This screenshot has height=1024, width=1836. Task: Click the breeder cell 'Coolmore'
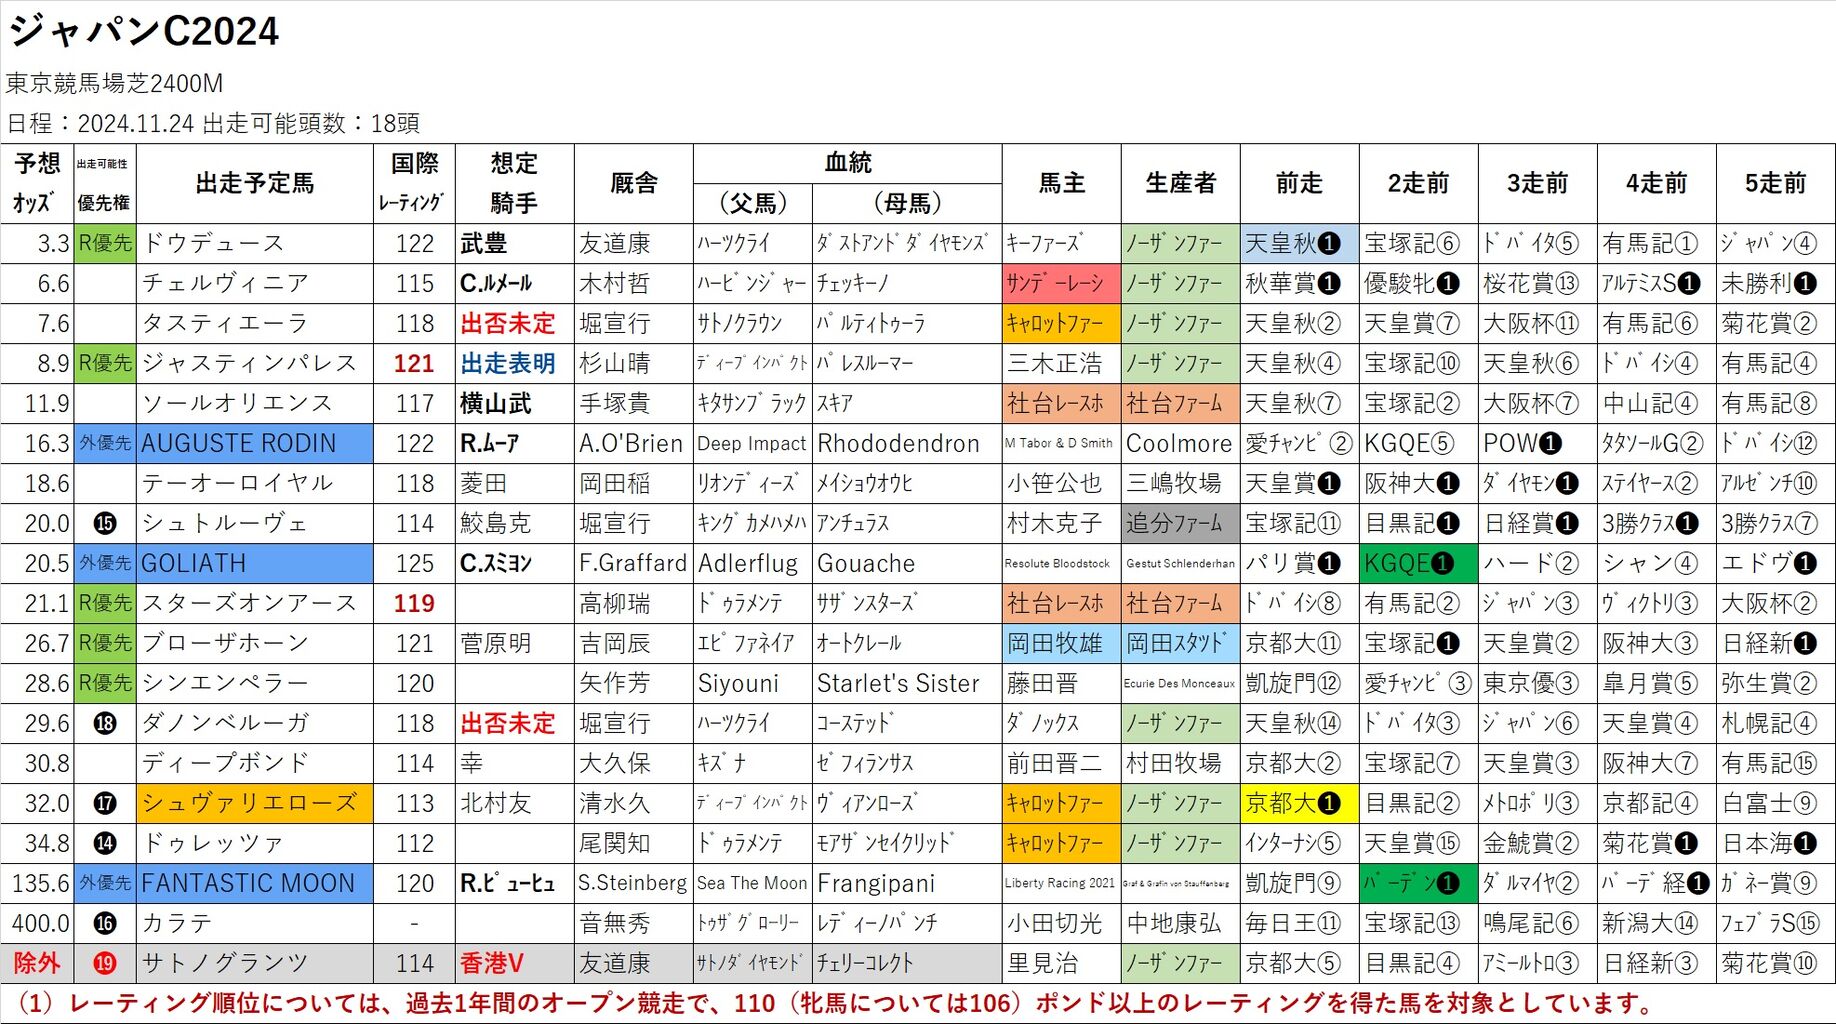(x=1180, y=443)
